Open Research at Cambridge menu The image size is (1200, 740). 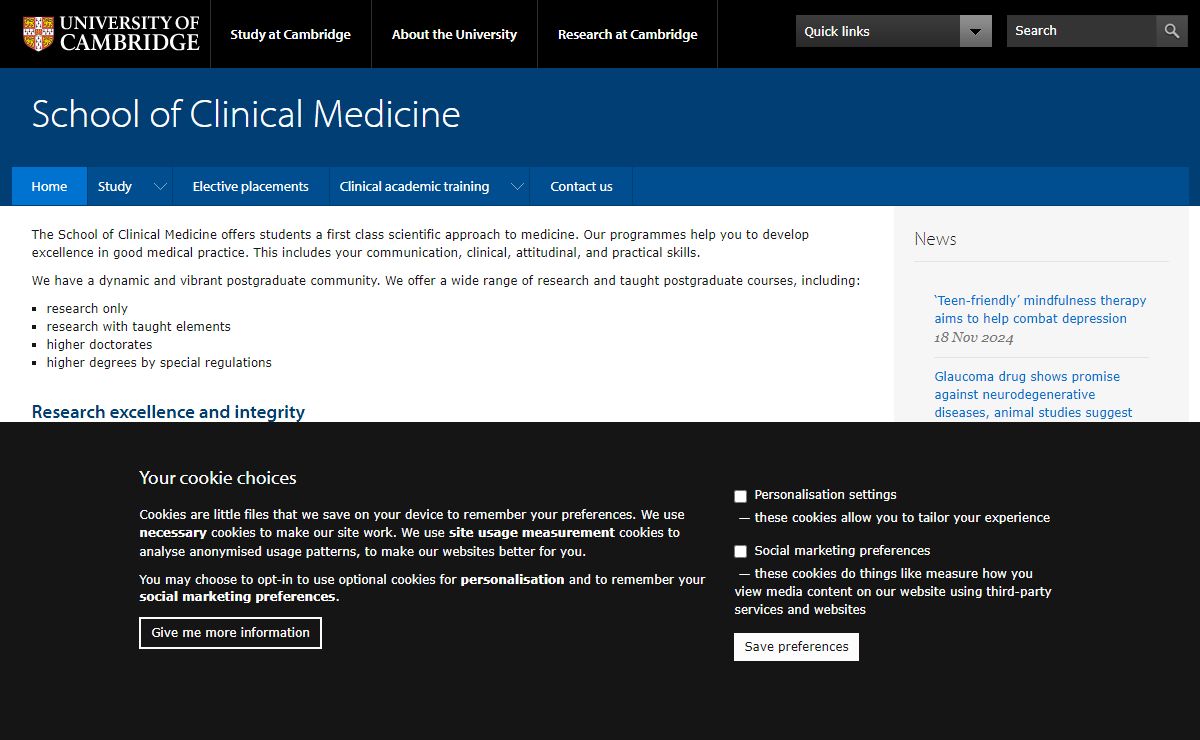click(x=627, y=34)
